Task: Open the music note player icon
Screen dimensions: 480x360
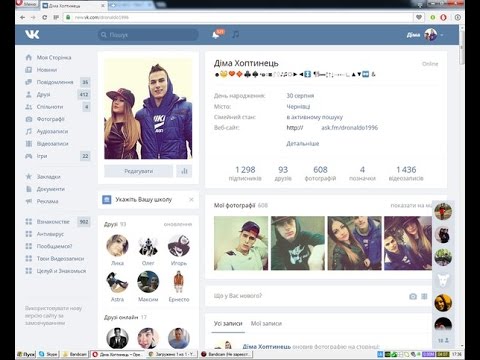Action: [x=235, y=34]
